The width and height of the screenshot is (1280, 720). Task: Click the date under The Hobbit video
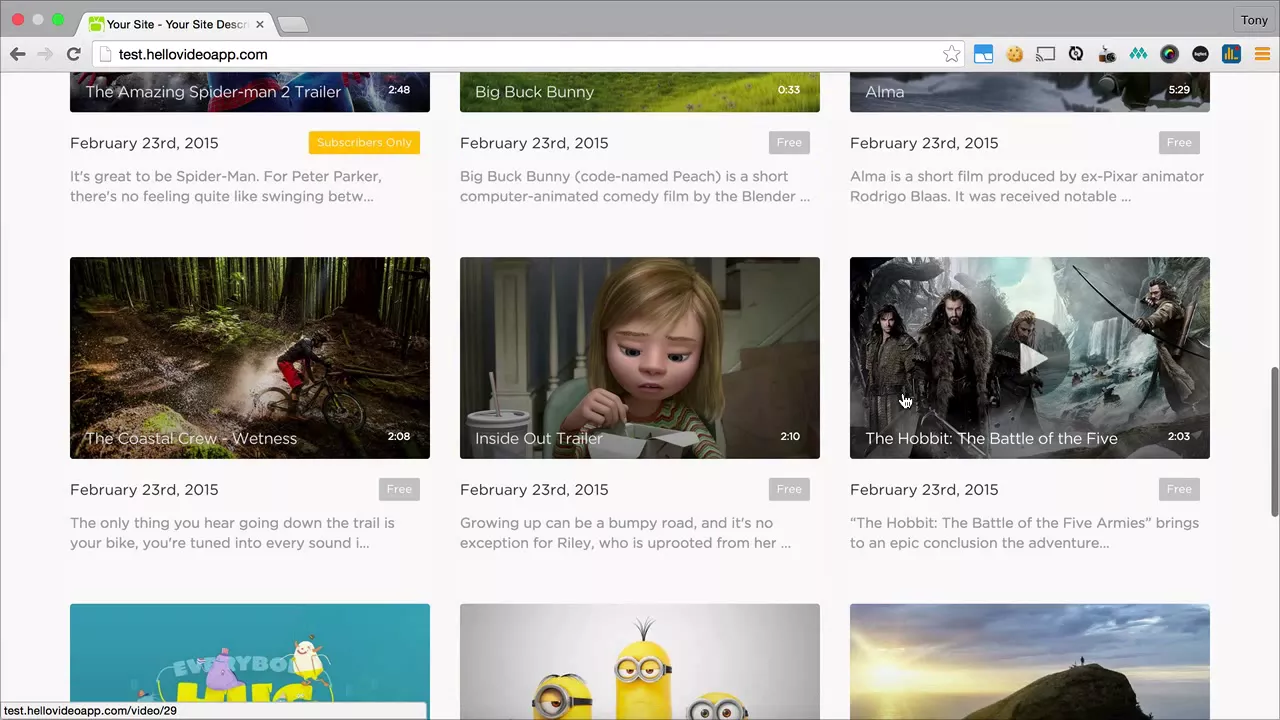coord(924,490)
